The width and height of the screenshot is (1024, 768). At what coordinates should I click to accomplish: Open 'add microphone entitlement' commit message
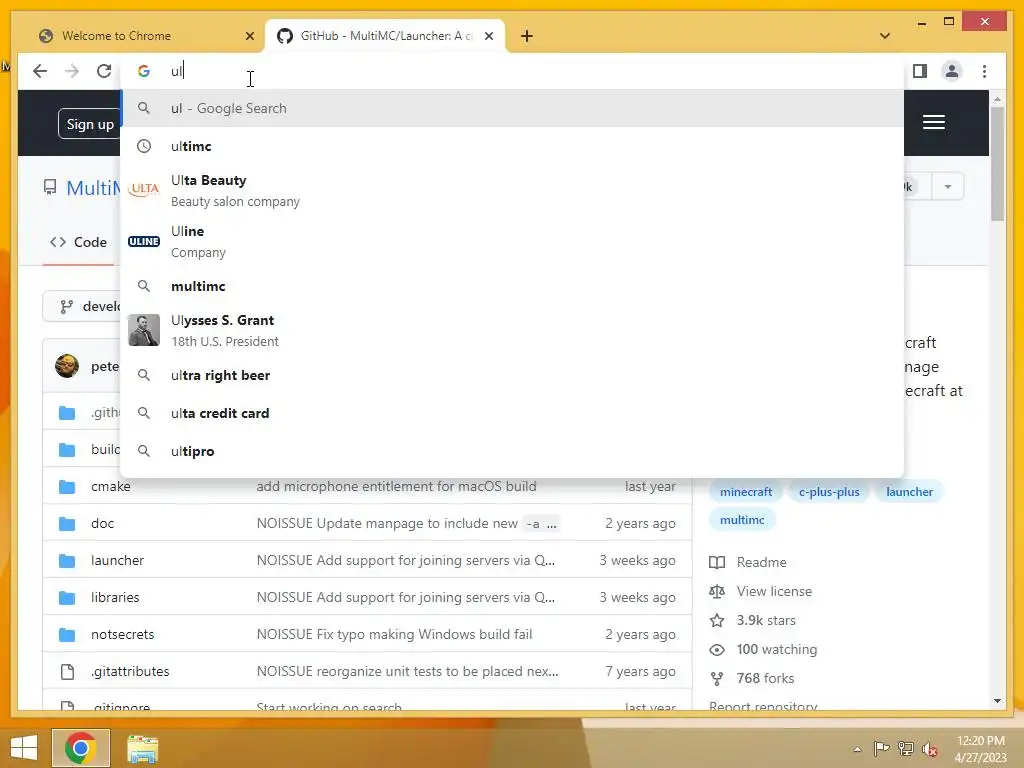[396, 487]
